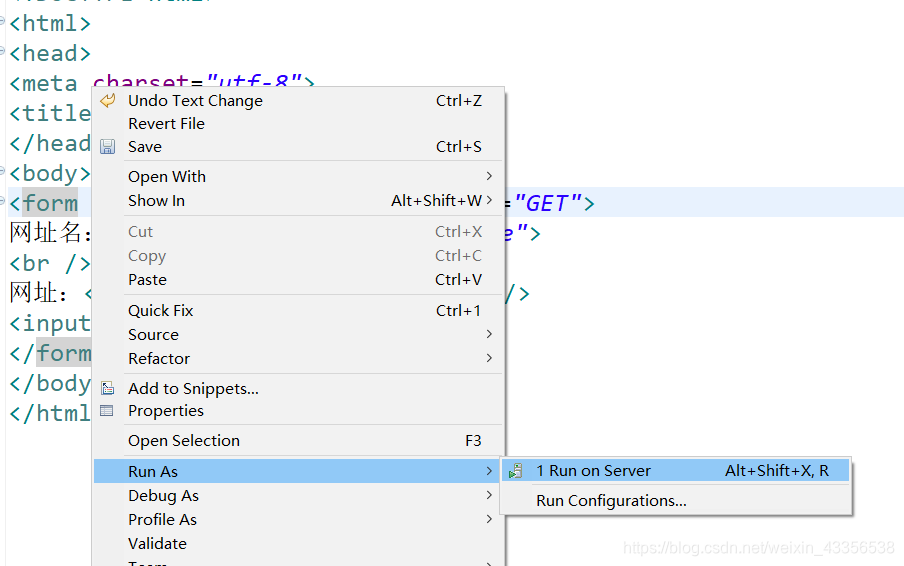Click the Save floppy disk icon
Viewport: 904px width, 566px height.
coord(107,146)
